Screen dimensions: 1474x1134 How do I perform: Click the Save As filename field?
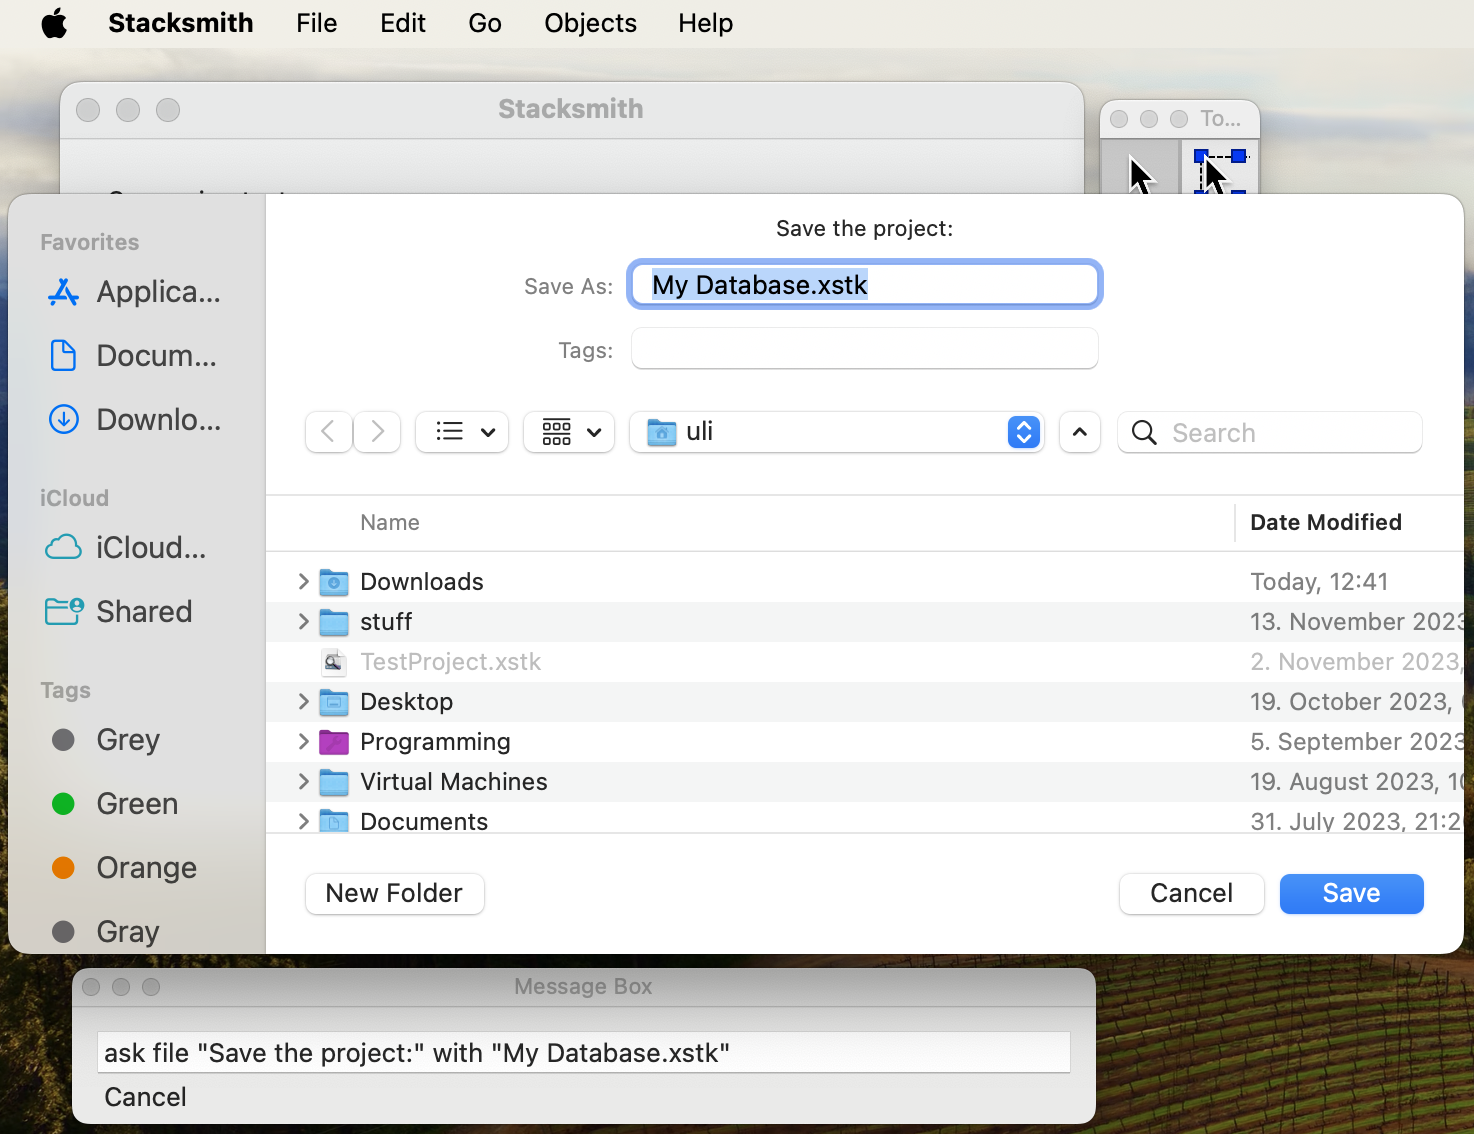click(x=865, y=285)
